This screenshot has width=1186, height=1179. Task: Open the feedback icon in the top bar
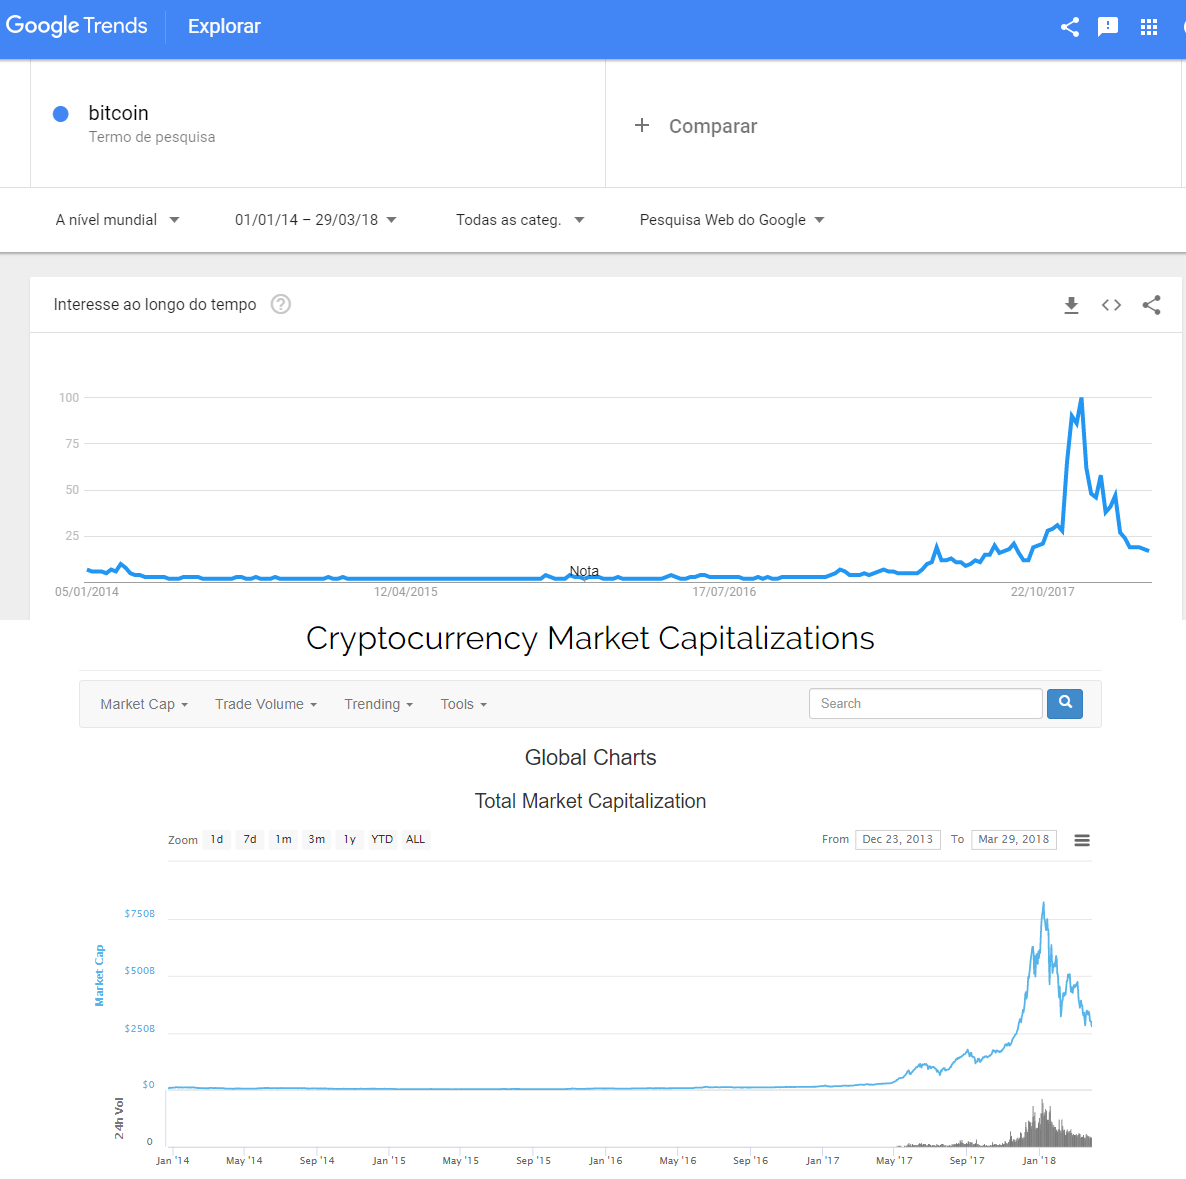tap(1108, 27)
